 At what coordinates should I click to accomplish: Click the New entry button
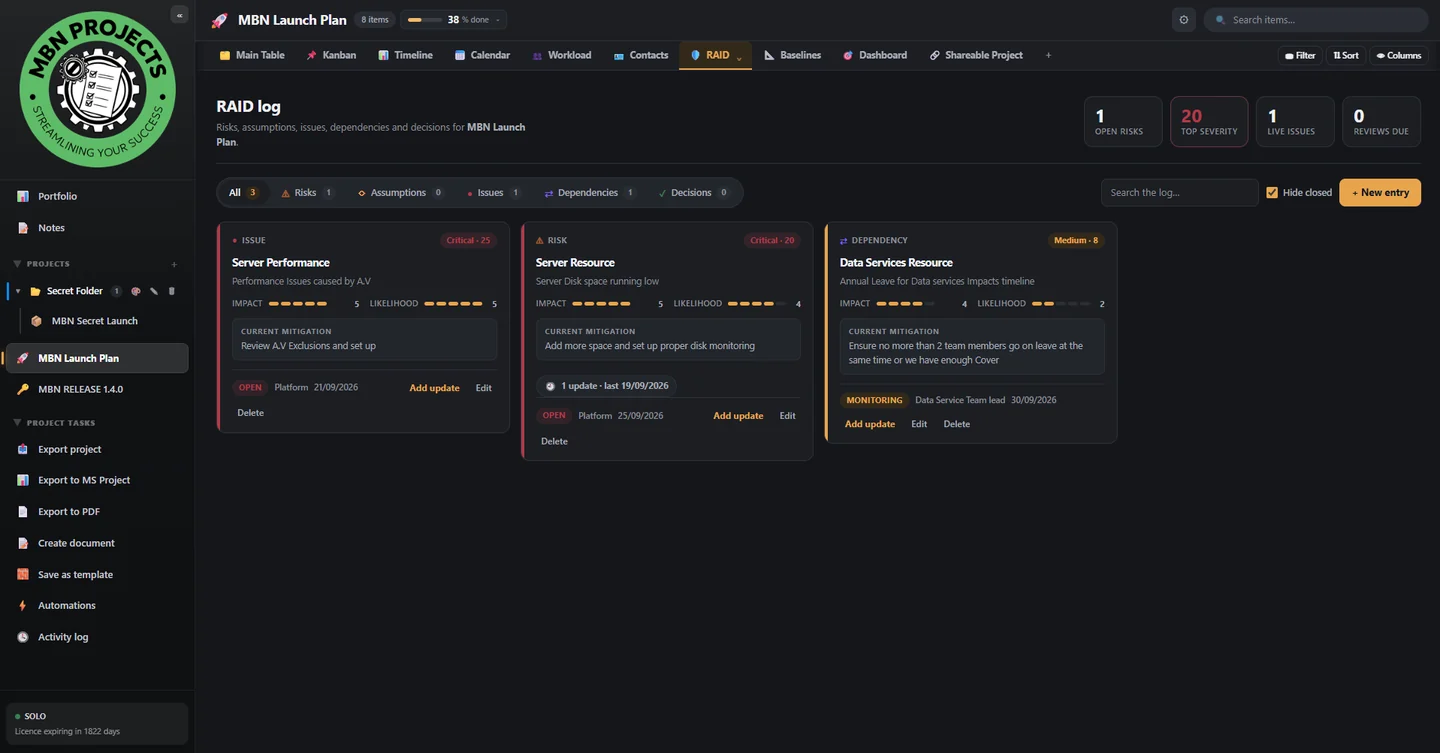click(1380, 192)
